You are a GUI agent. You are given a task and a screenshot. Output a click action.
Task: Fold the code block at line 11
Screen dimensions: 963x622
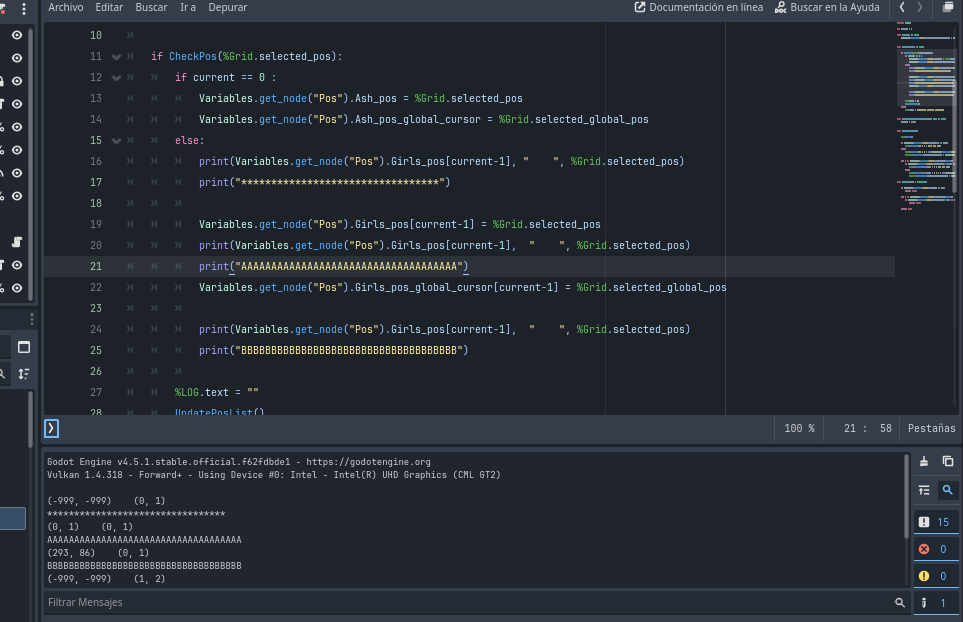coord(117,57)
